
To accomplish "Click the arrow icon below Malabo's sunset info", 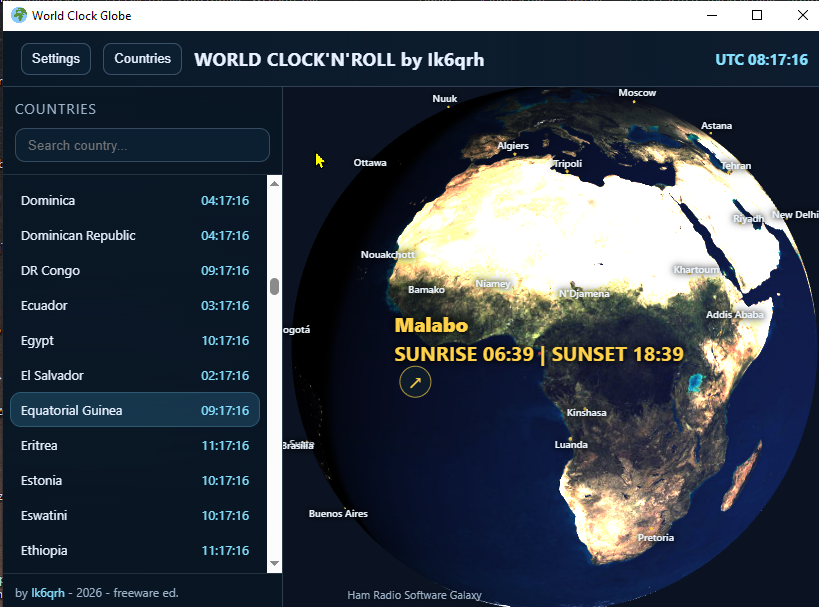I will pyautogui.click(x=415, y=382).
